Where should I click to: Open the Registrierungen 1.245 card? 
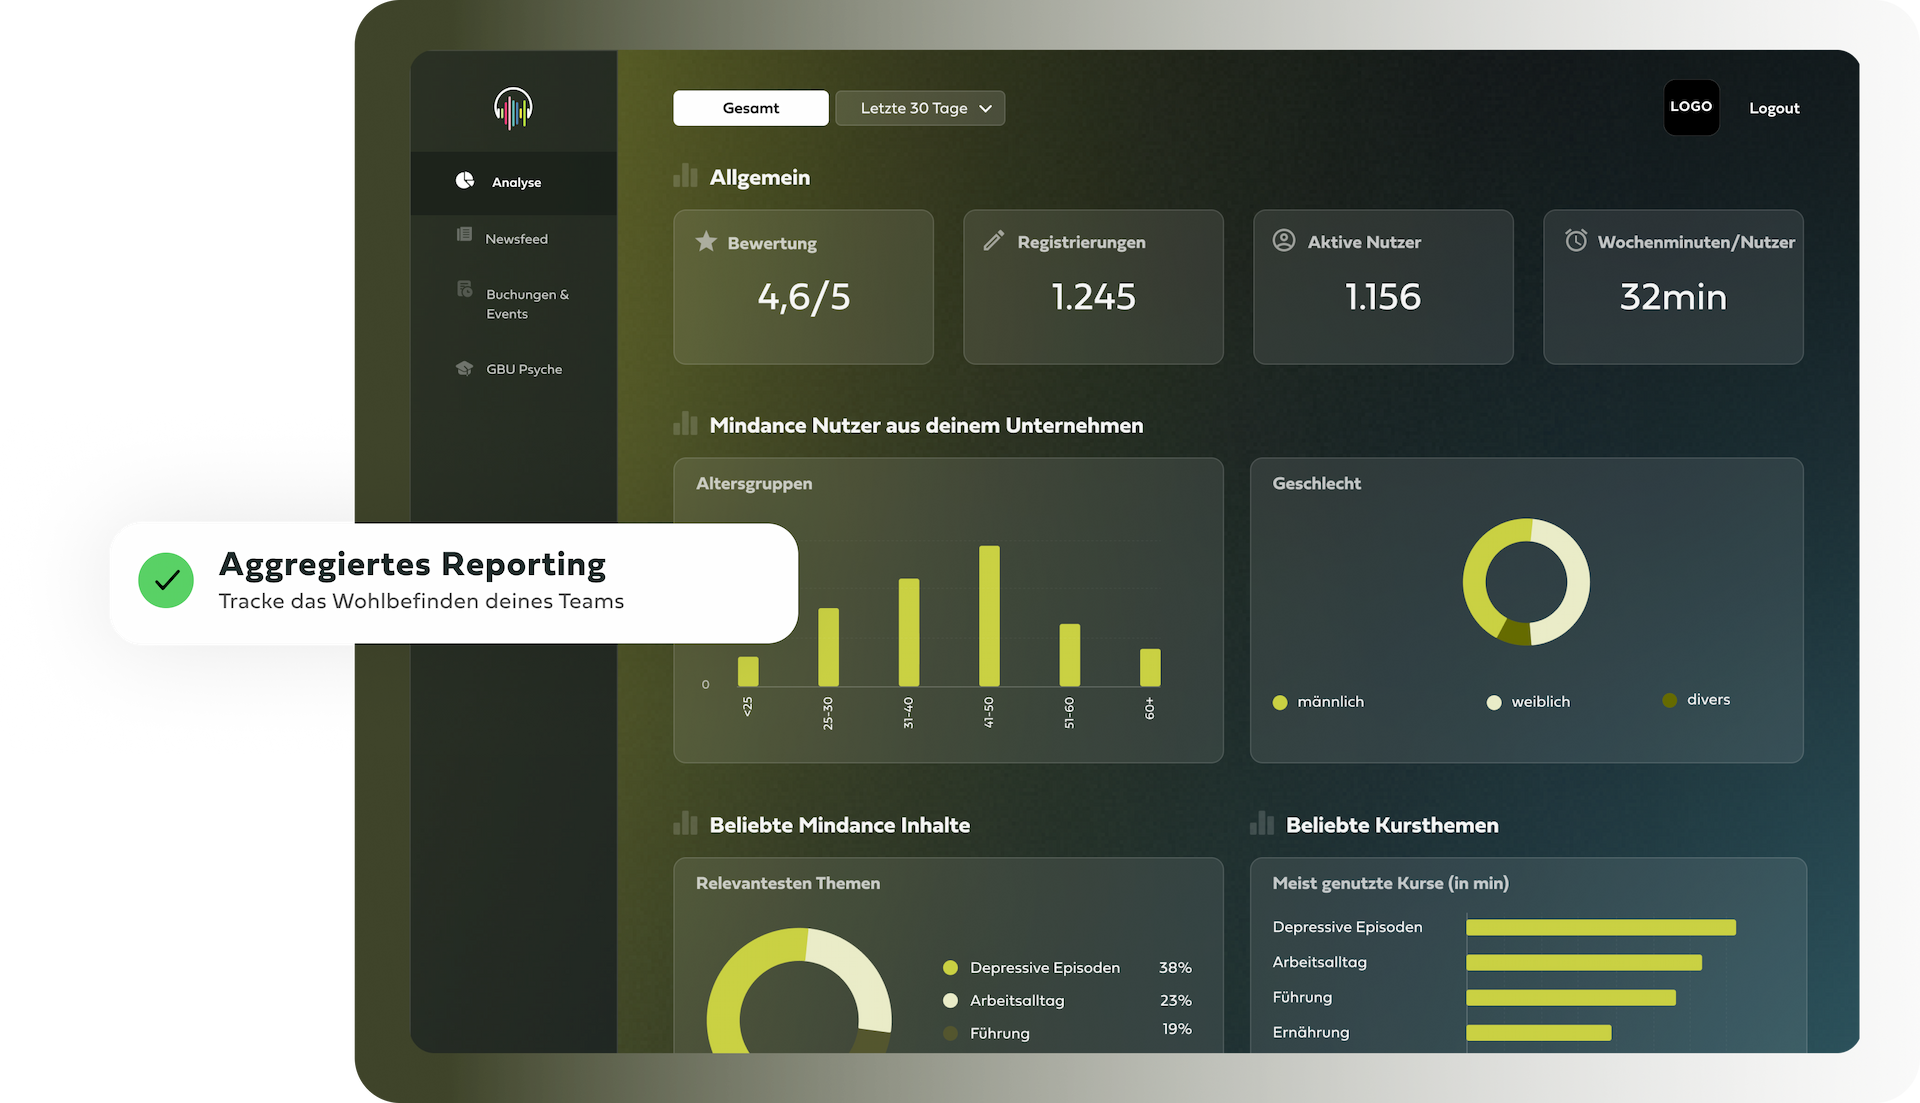[1093, 287]
